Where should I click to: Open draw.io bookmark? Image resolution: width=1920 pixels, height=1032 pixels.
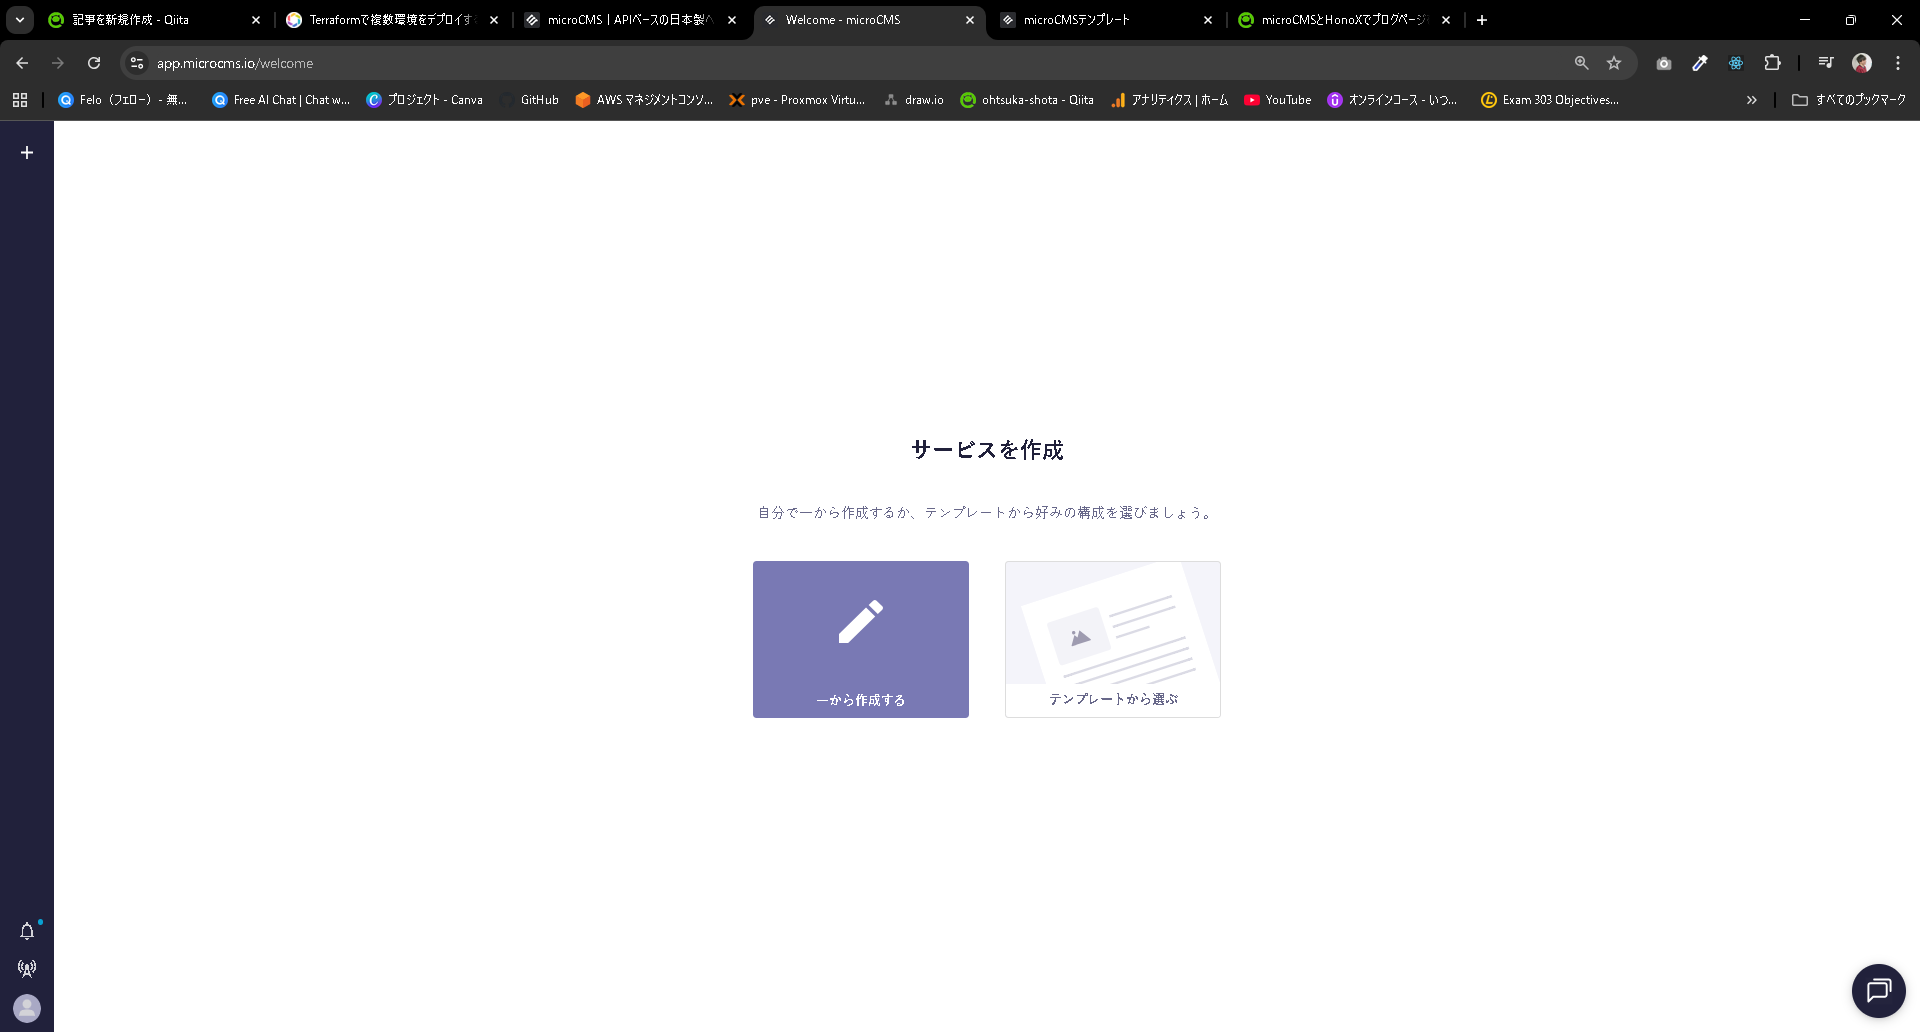pyautogui.click(x=914, y=100)
